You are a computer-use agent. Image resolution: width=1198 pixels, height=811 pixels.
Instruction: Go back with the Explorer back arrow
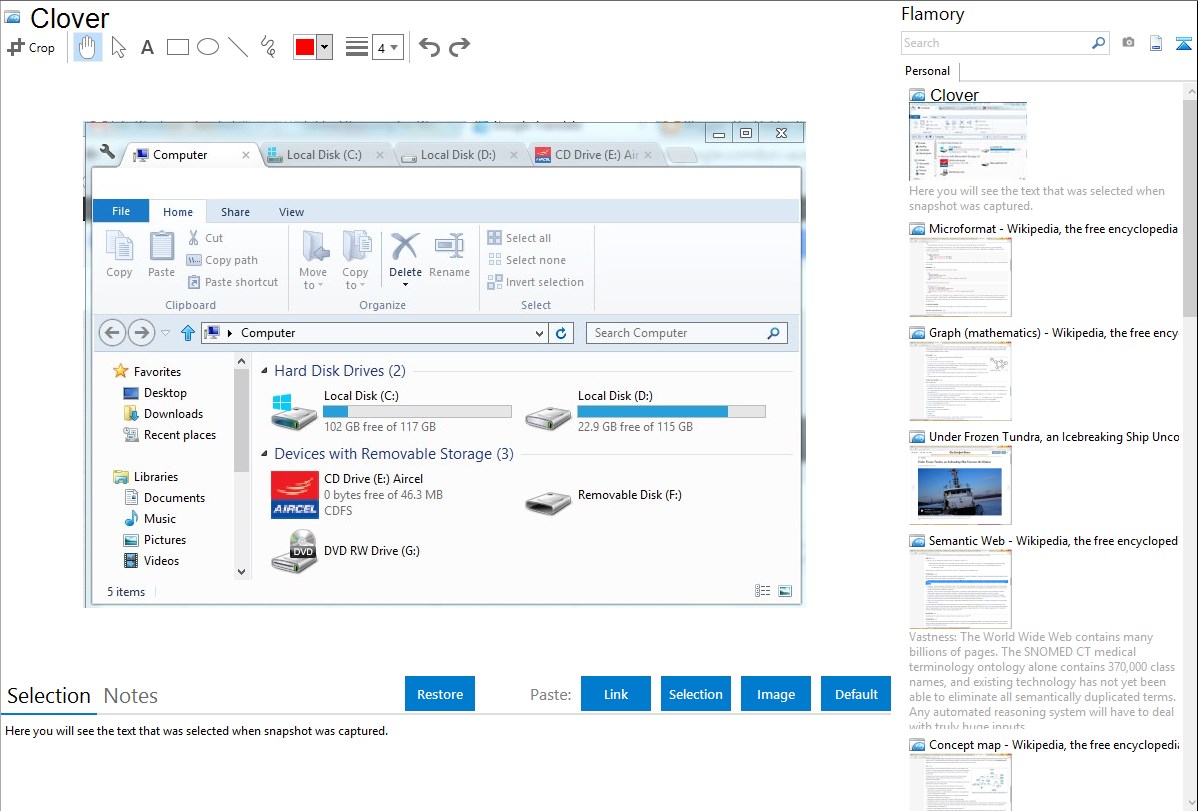click(112, 333)
